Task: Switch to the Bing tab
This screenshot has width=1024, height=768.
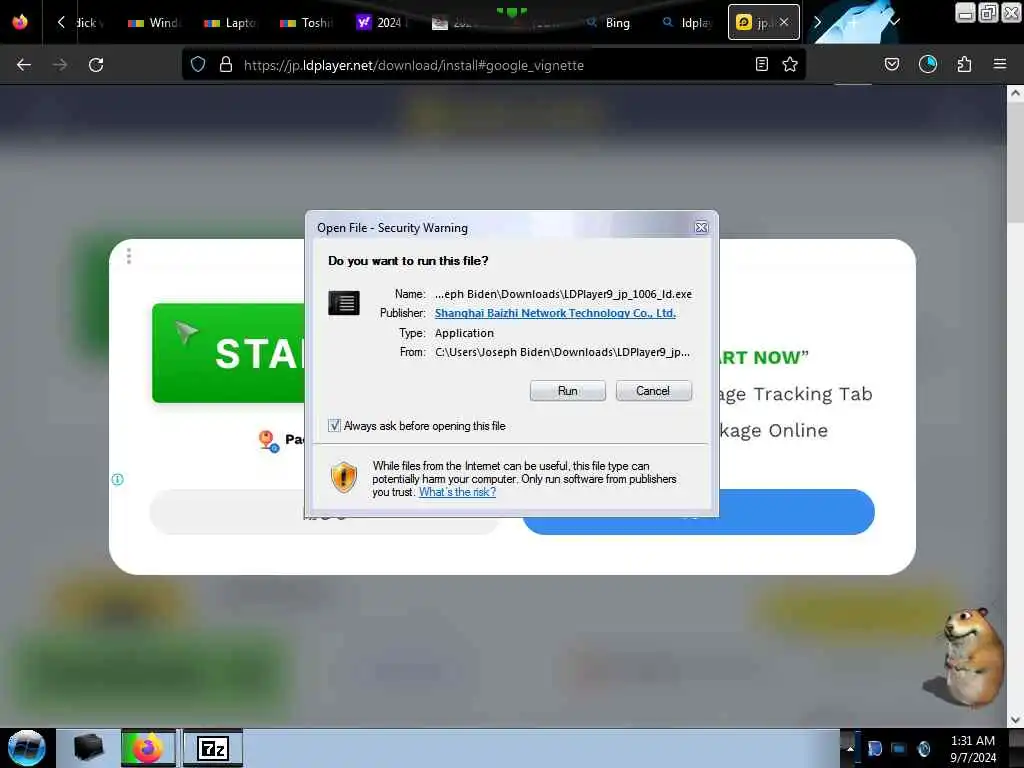Action: pyautogui.click(x=611, y=23)
